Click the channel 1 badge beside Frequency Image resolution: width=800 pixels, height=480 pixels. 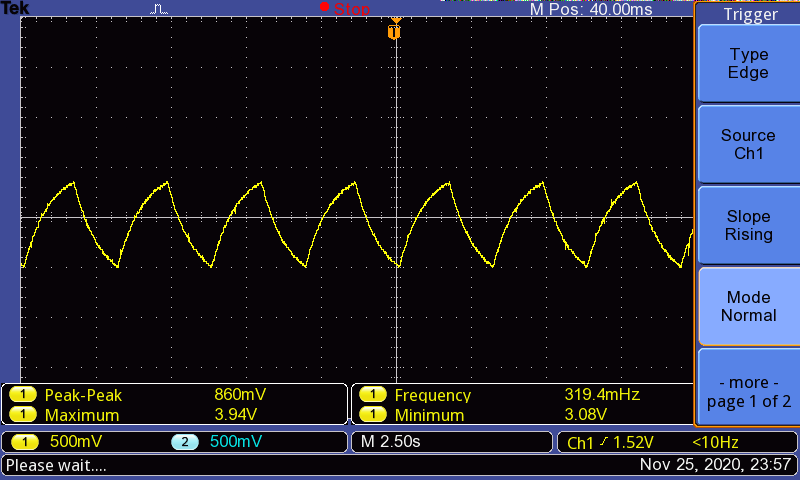coord(372,394)
